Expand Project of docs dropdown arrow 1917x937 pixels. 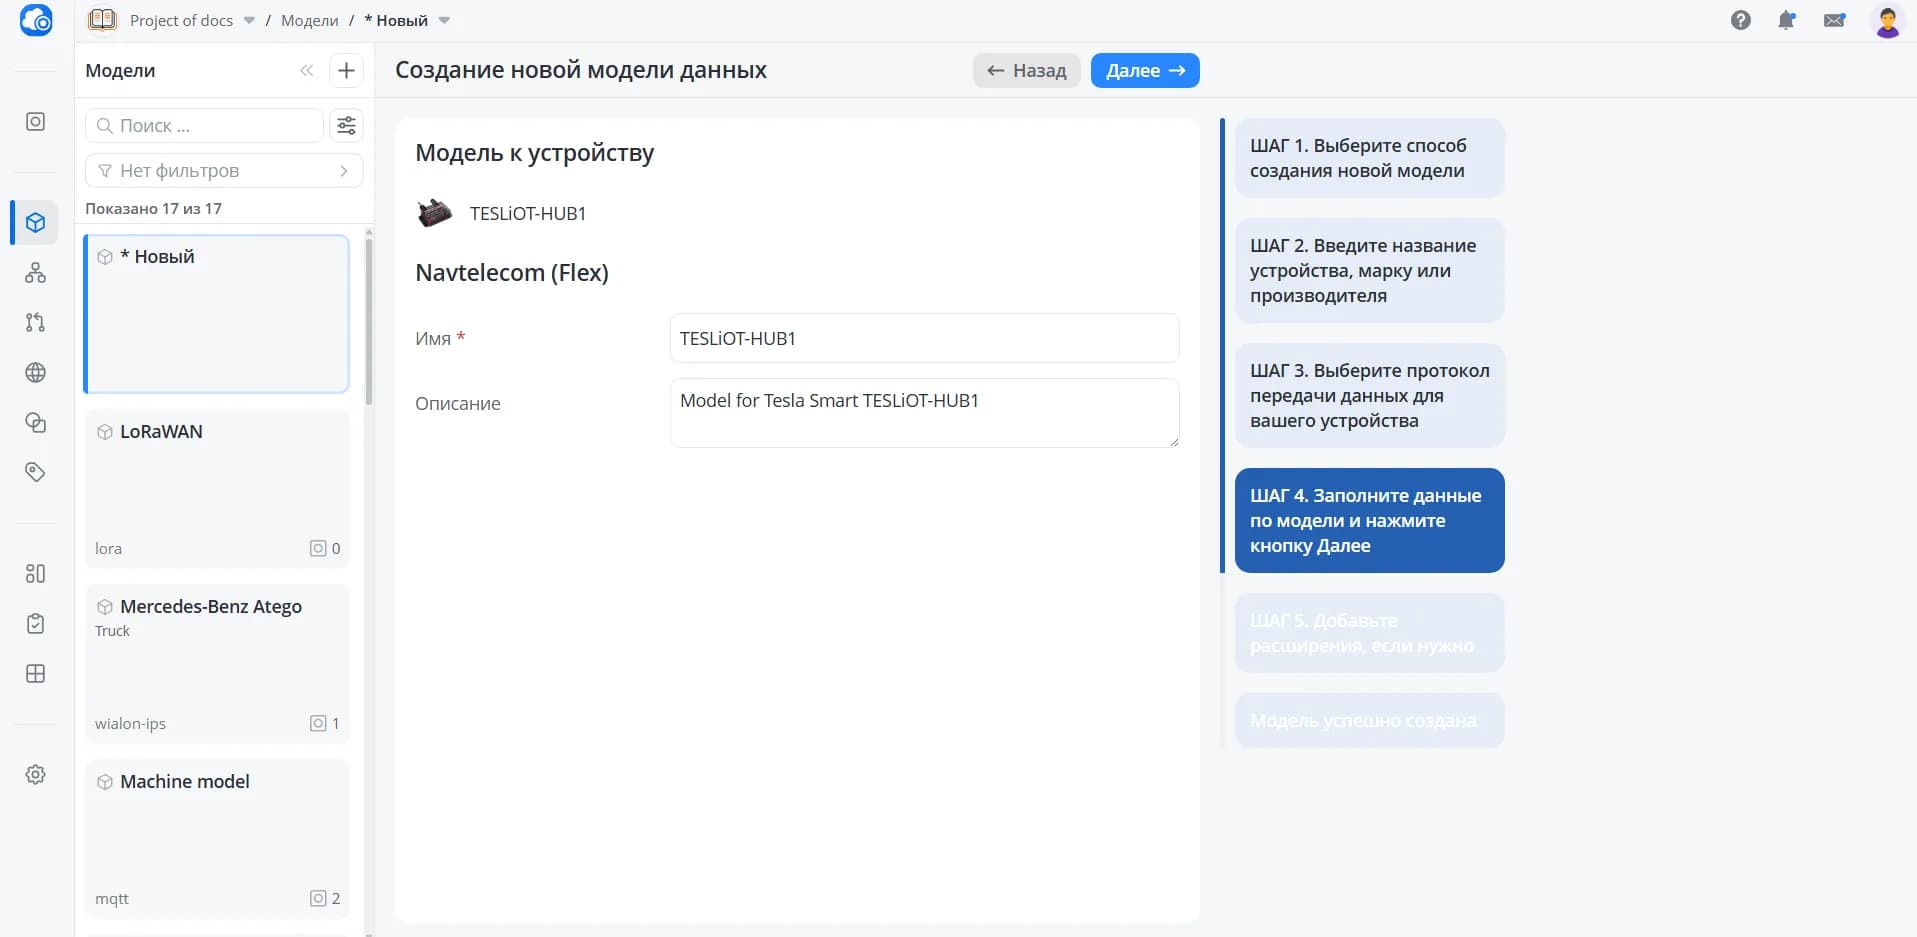(x=249, y=20)
